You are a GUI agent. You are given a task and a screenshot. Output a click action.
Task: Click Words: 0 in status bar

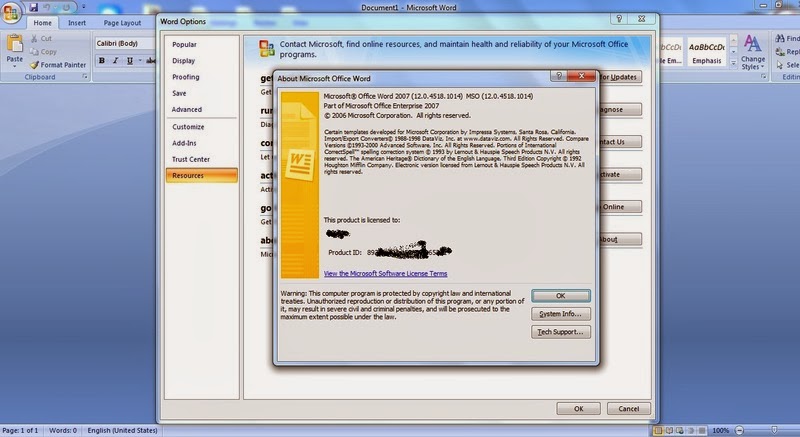63,430
